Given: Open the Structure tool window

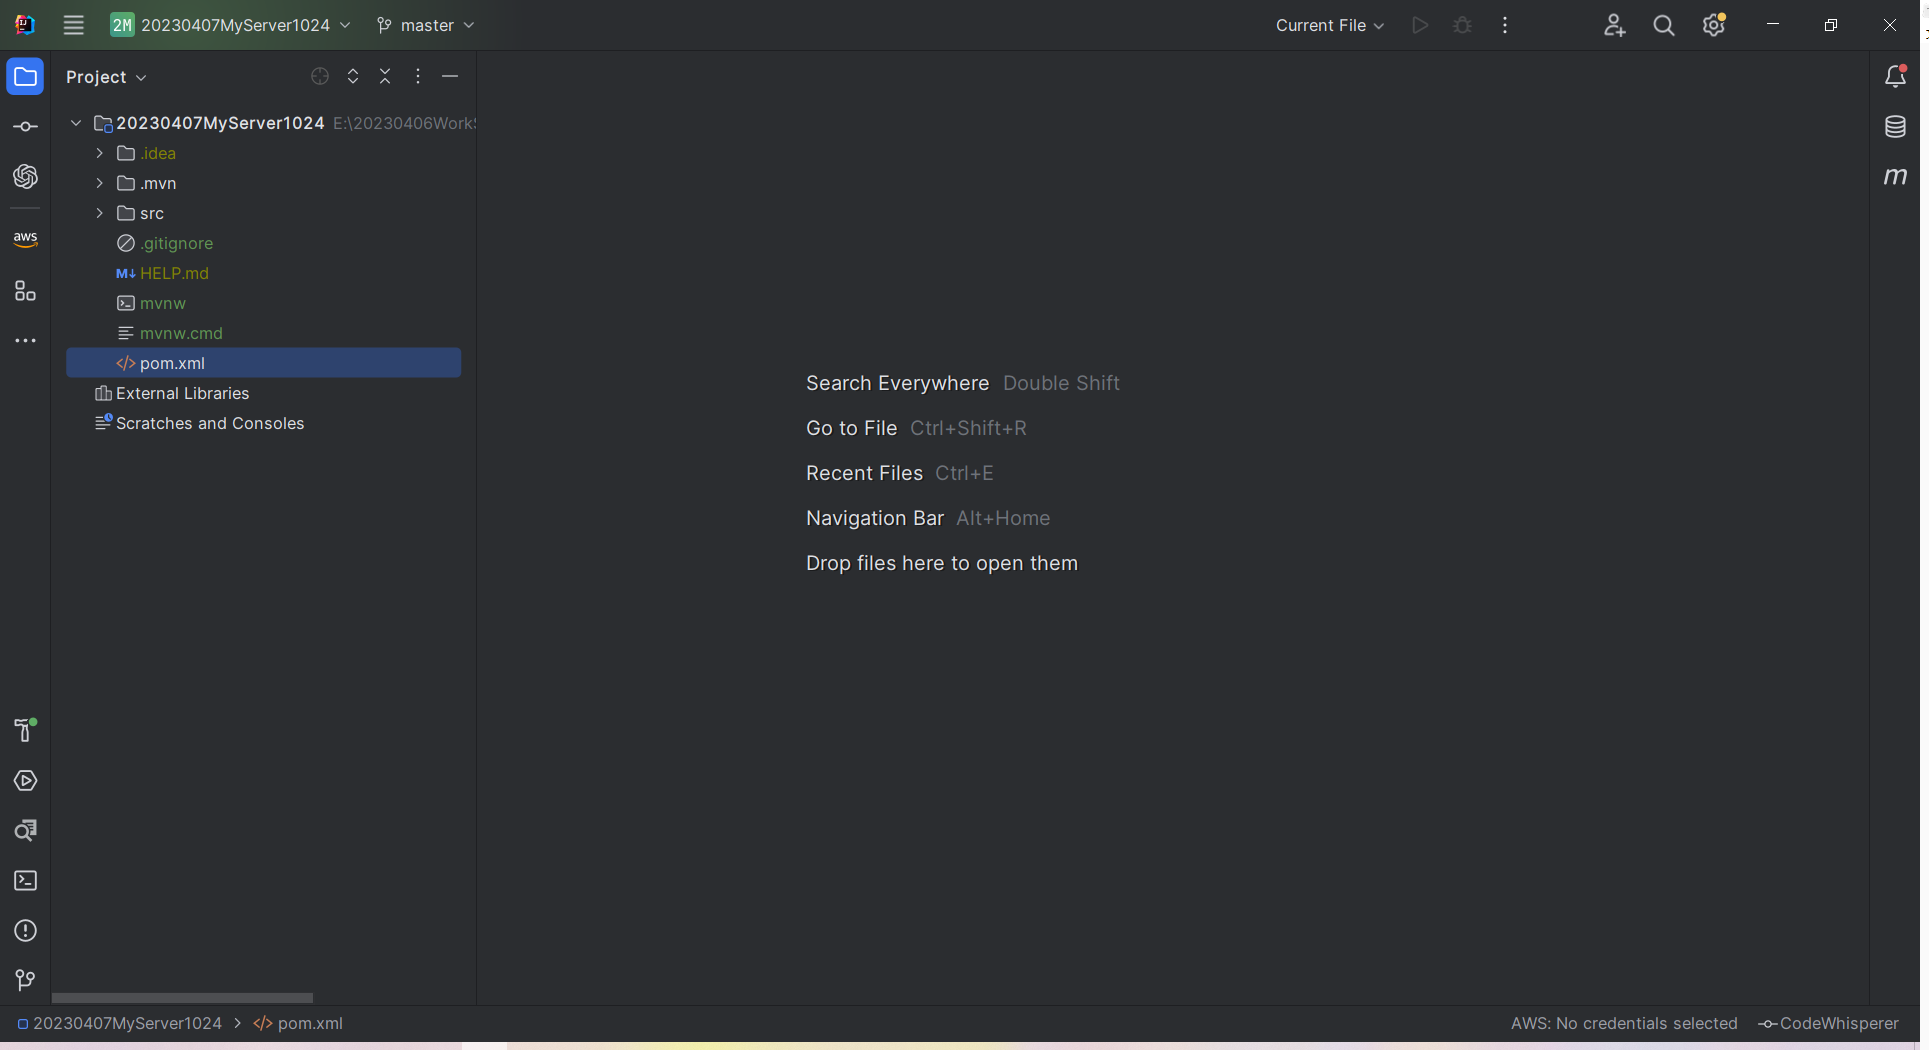Looking at the screenshot, I should [x=25, y=291].
